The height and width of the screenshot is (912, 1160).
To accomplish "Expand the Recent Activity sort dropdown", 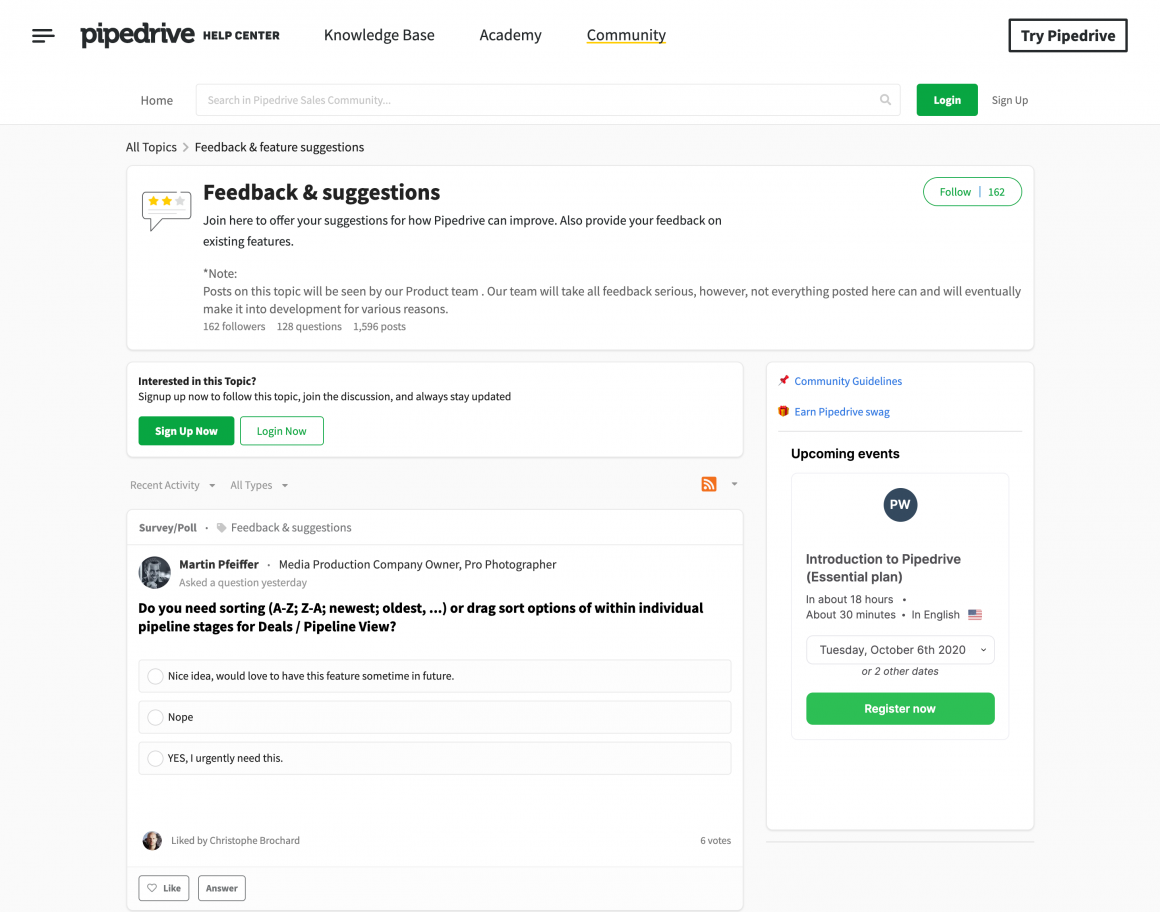I will point(172,485).
